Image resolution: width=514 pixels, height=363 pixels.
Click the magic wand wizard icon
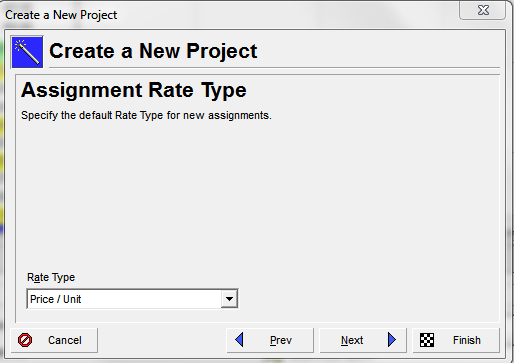pyautogui.click(x=27, y=52)
